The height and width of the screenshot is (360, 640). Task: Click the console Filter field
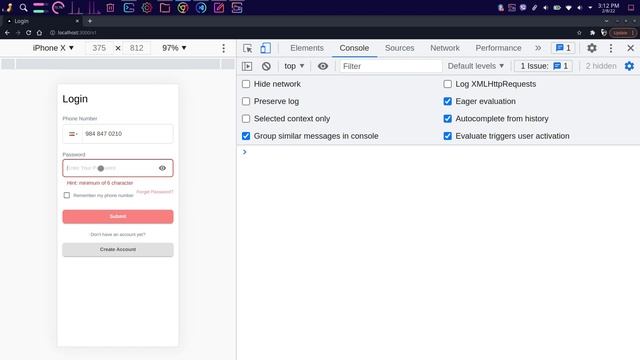click(391, 66)
